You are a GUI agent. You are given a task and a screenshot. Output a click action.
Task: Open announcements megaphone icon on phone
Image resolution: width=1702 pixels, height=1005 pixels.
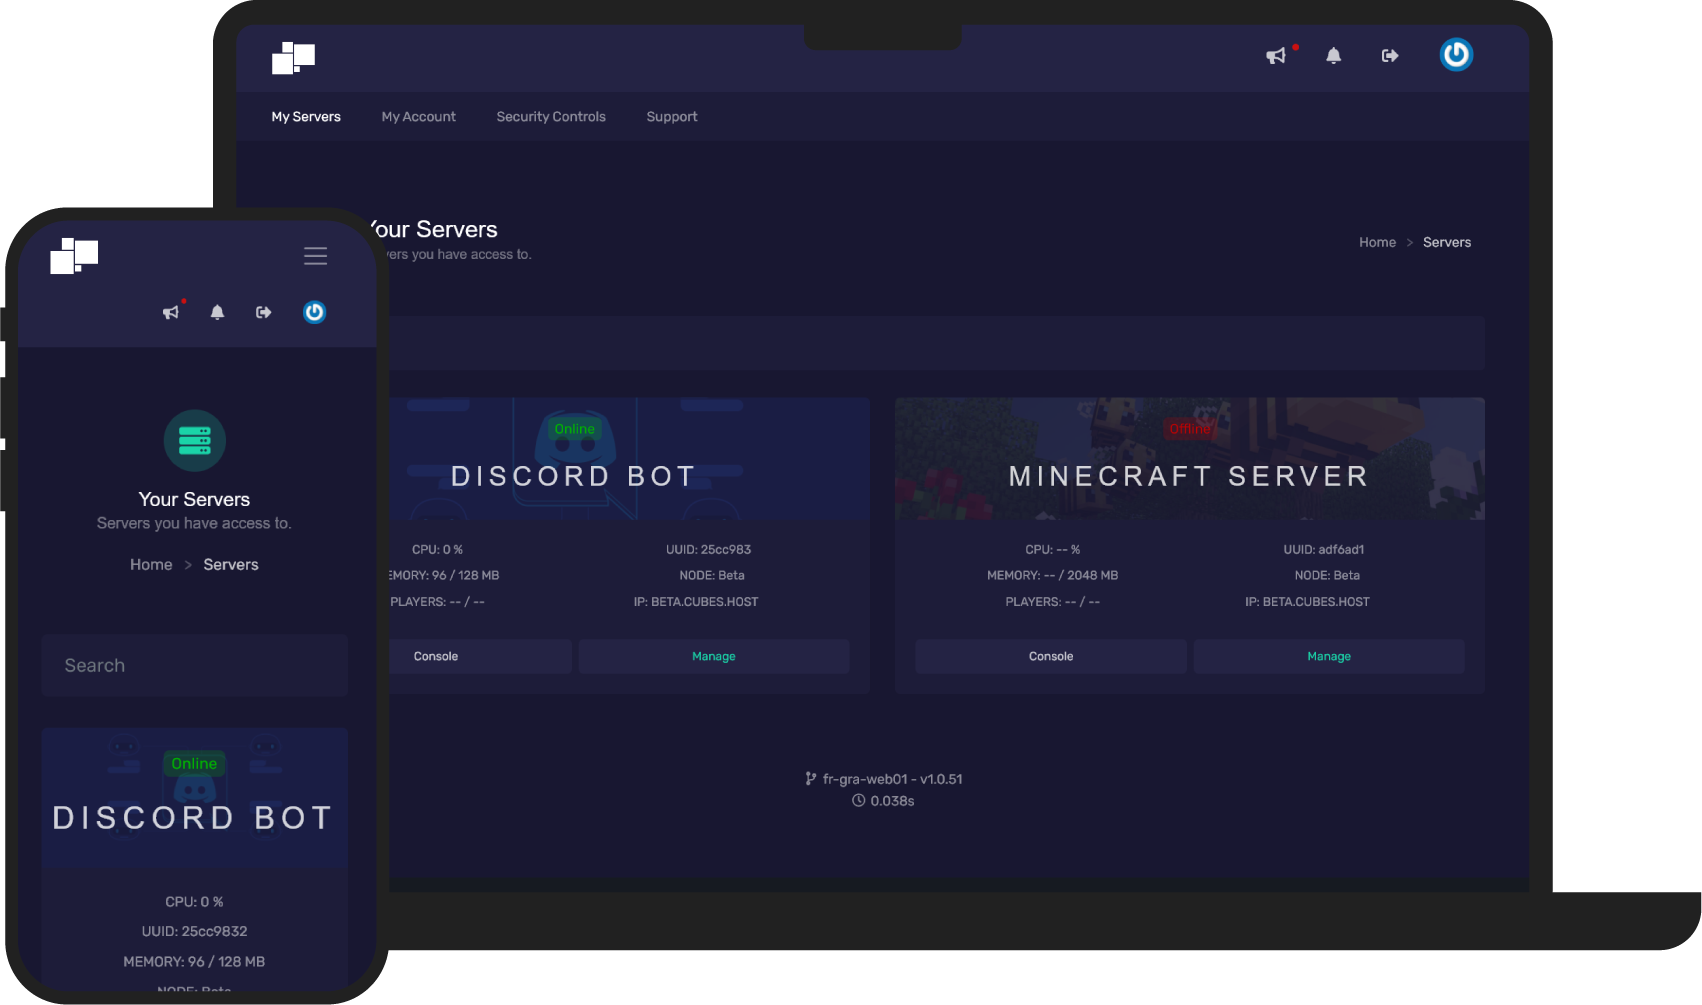point(171,312)
